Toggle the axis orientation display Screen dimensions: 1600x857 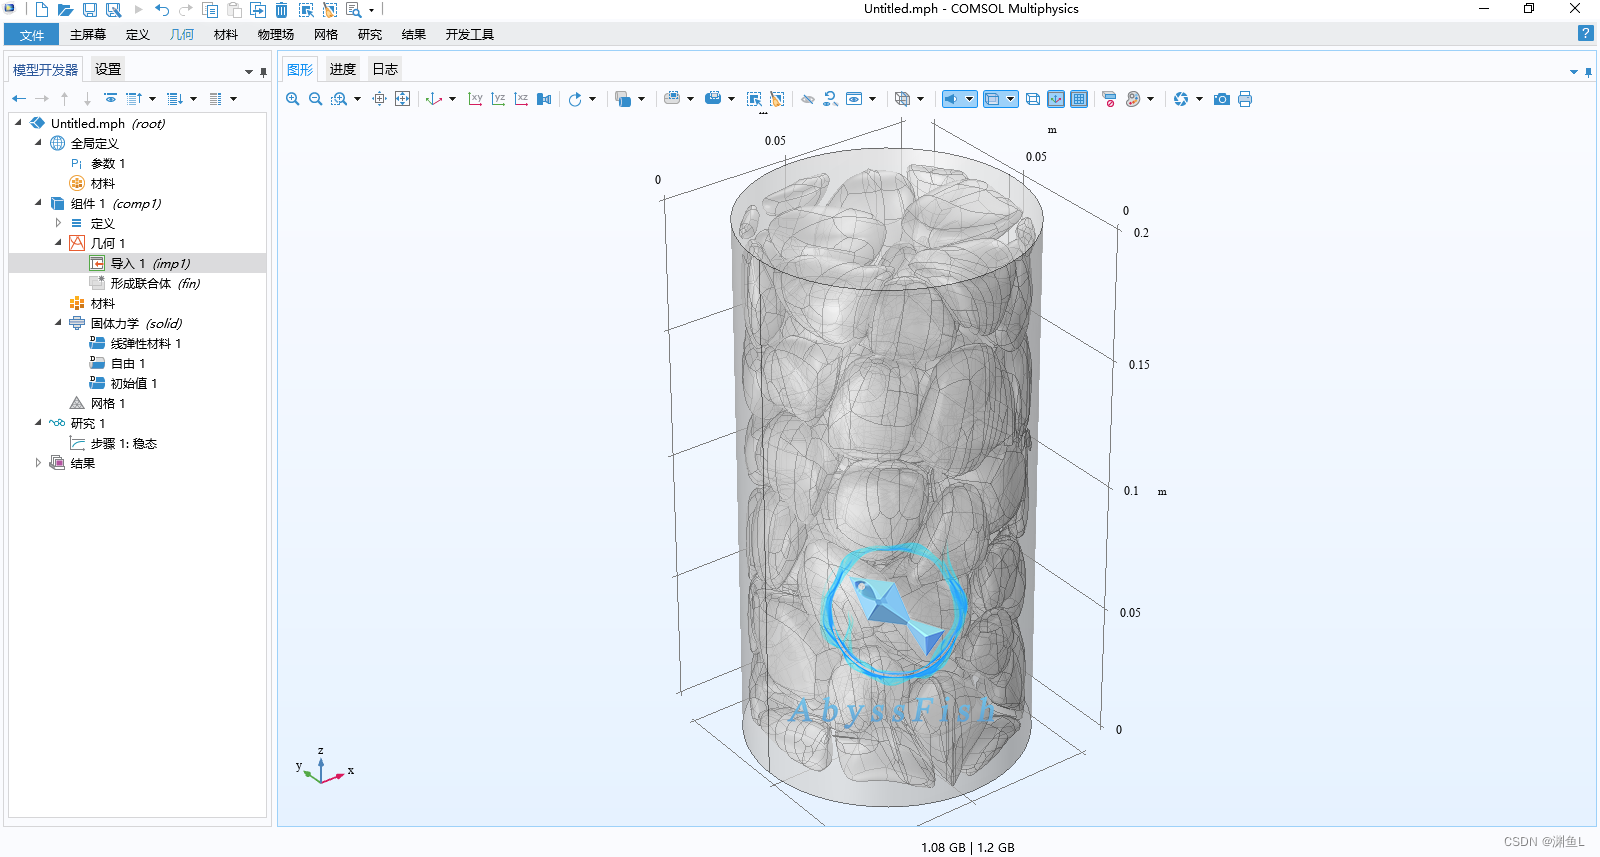[x=1056, y=99]
